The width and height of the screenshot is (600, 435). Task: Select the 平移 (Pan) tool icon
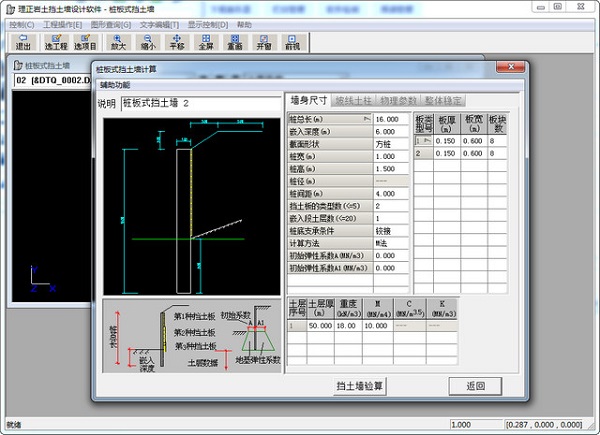click(x=177, y=42)
